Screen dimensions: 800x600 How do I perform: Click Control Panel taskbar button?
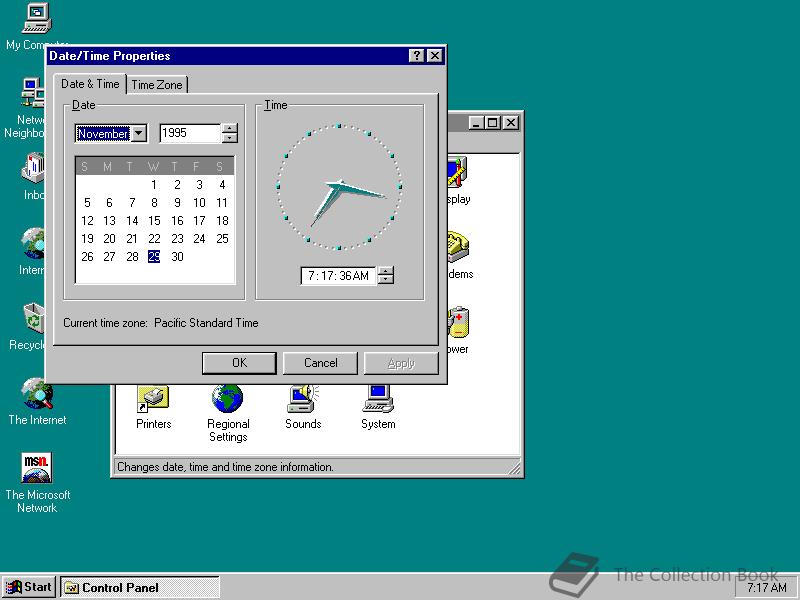140,588
